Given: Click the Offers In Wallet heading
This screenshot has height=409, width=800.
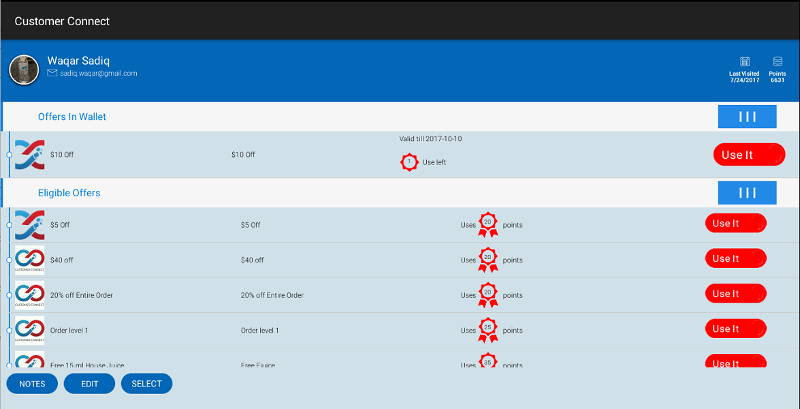Looking at the screenshot, I should [72, 117].
